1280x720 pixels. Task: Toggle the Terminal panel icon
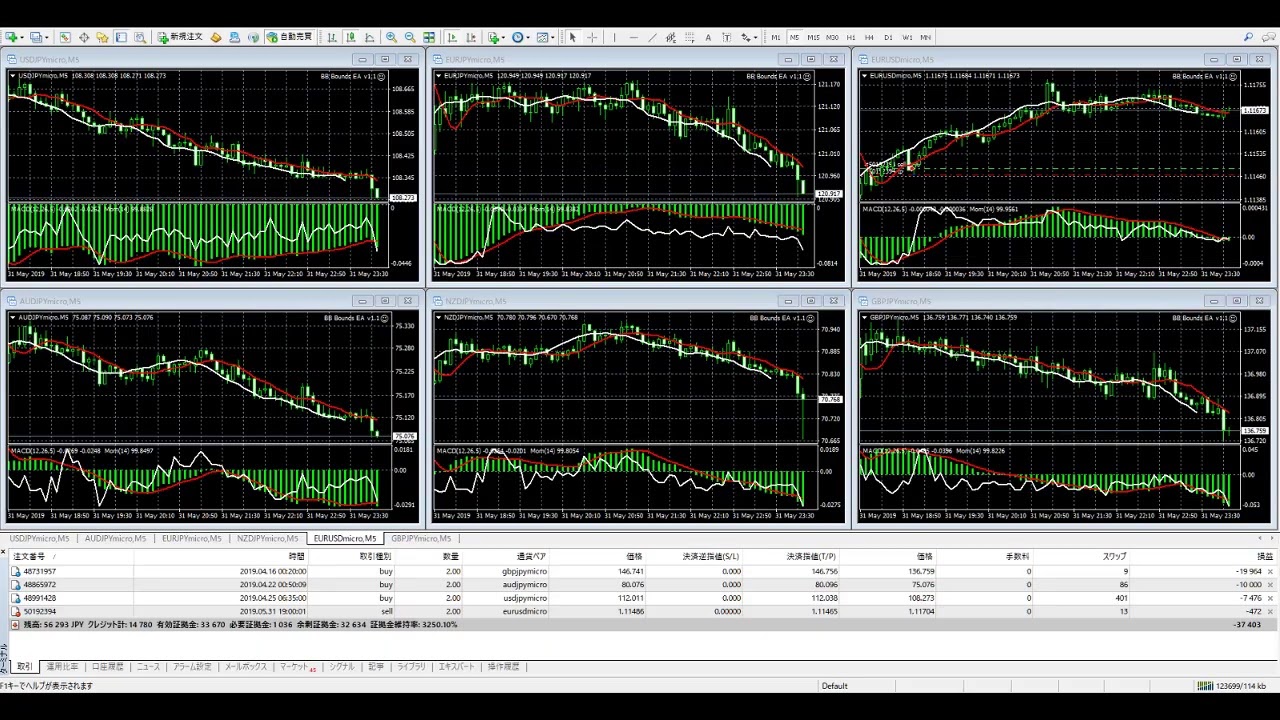click(x=121, y=37)
